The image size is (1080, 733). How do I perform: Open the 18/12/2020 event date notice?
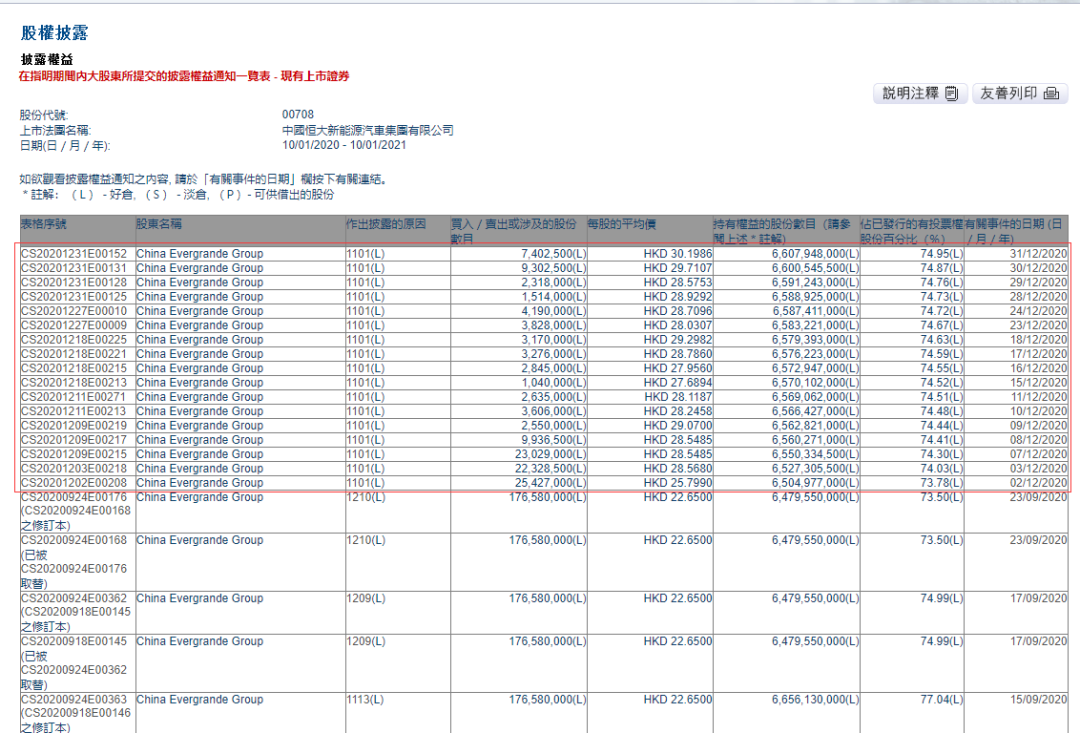click(x=1038, y=340)
